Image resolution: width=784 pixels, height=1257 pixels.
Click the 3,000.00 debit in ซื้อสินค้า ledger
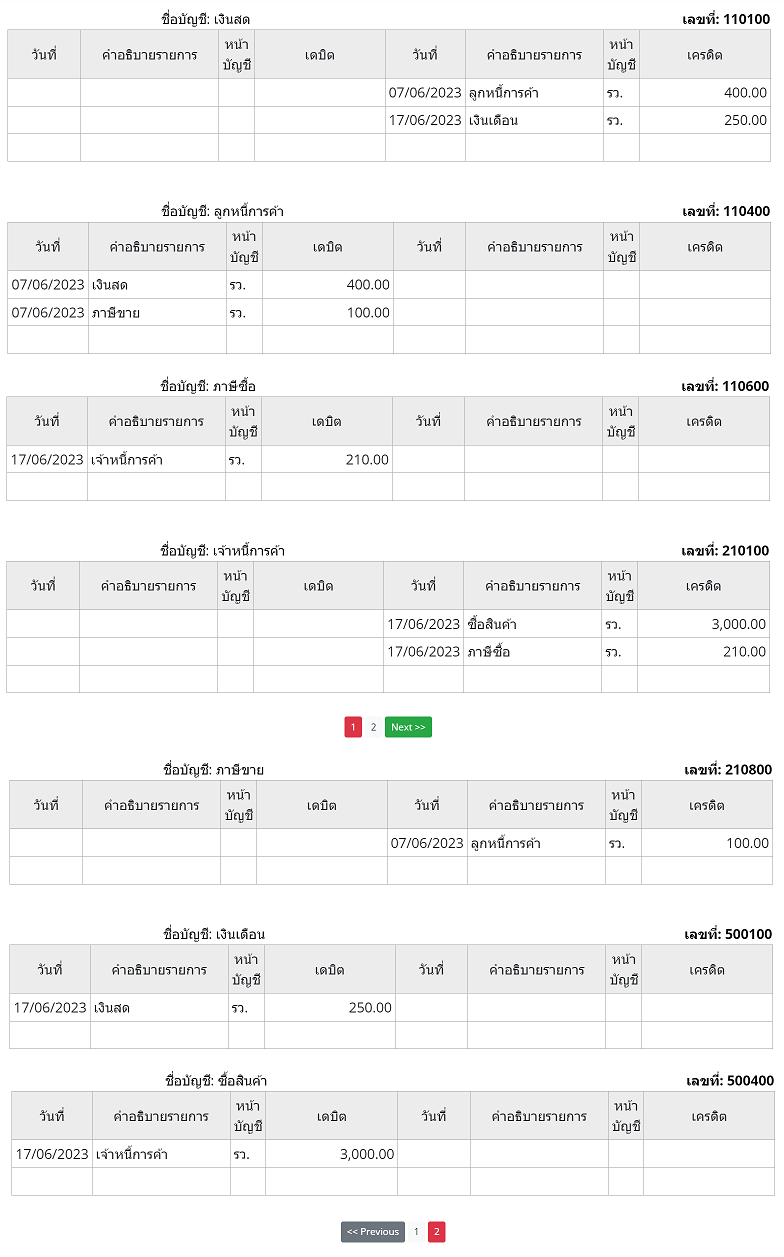[x=367, y=1154]
